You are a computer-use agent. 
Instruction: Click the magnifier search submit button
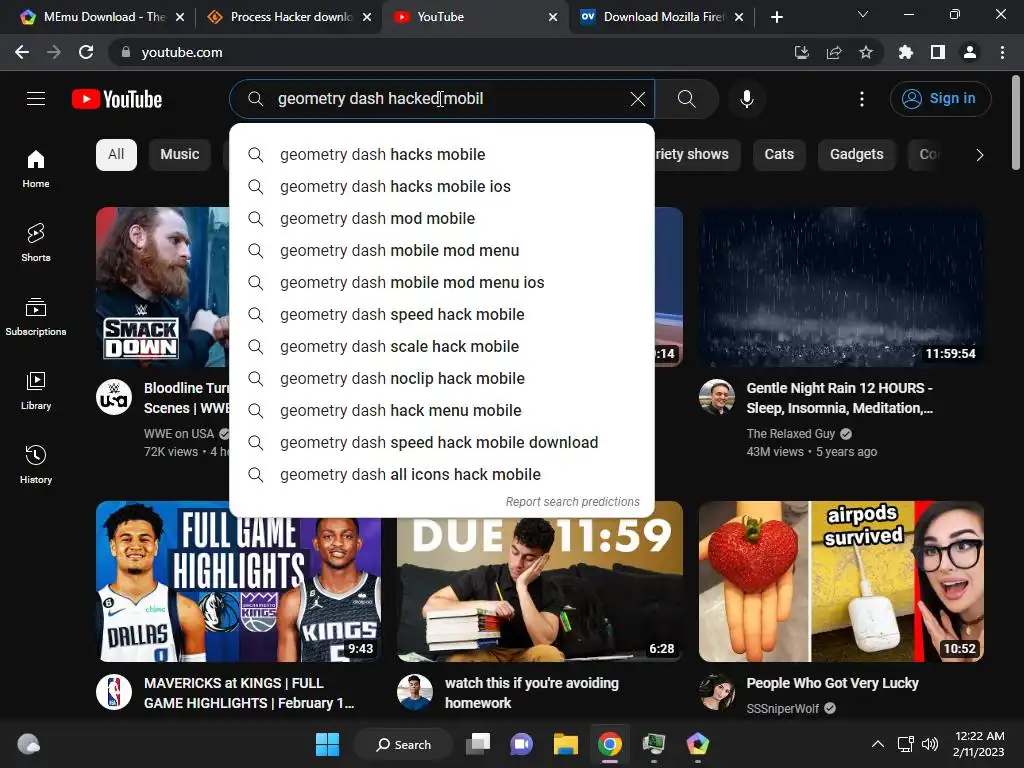tap(686, 99)
